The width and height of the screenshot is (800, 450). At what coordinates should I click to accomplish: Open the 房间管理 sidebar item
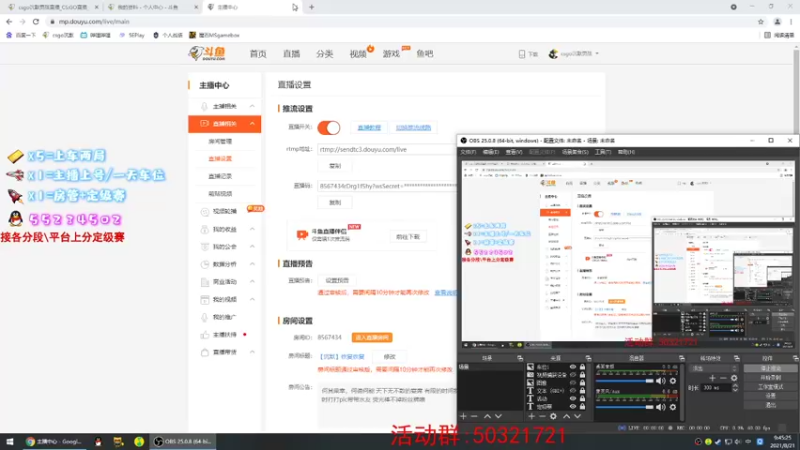(x=220, y=141)
